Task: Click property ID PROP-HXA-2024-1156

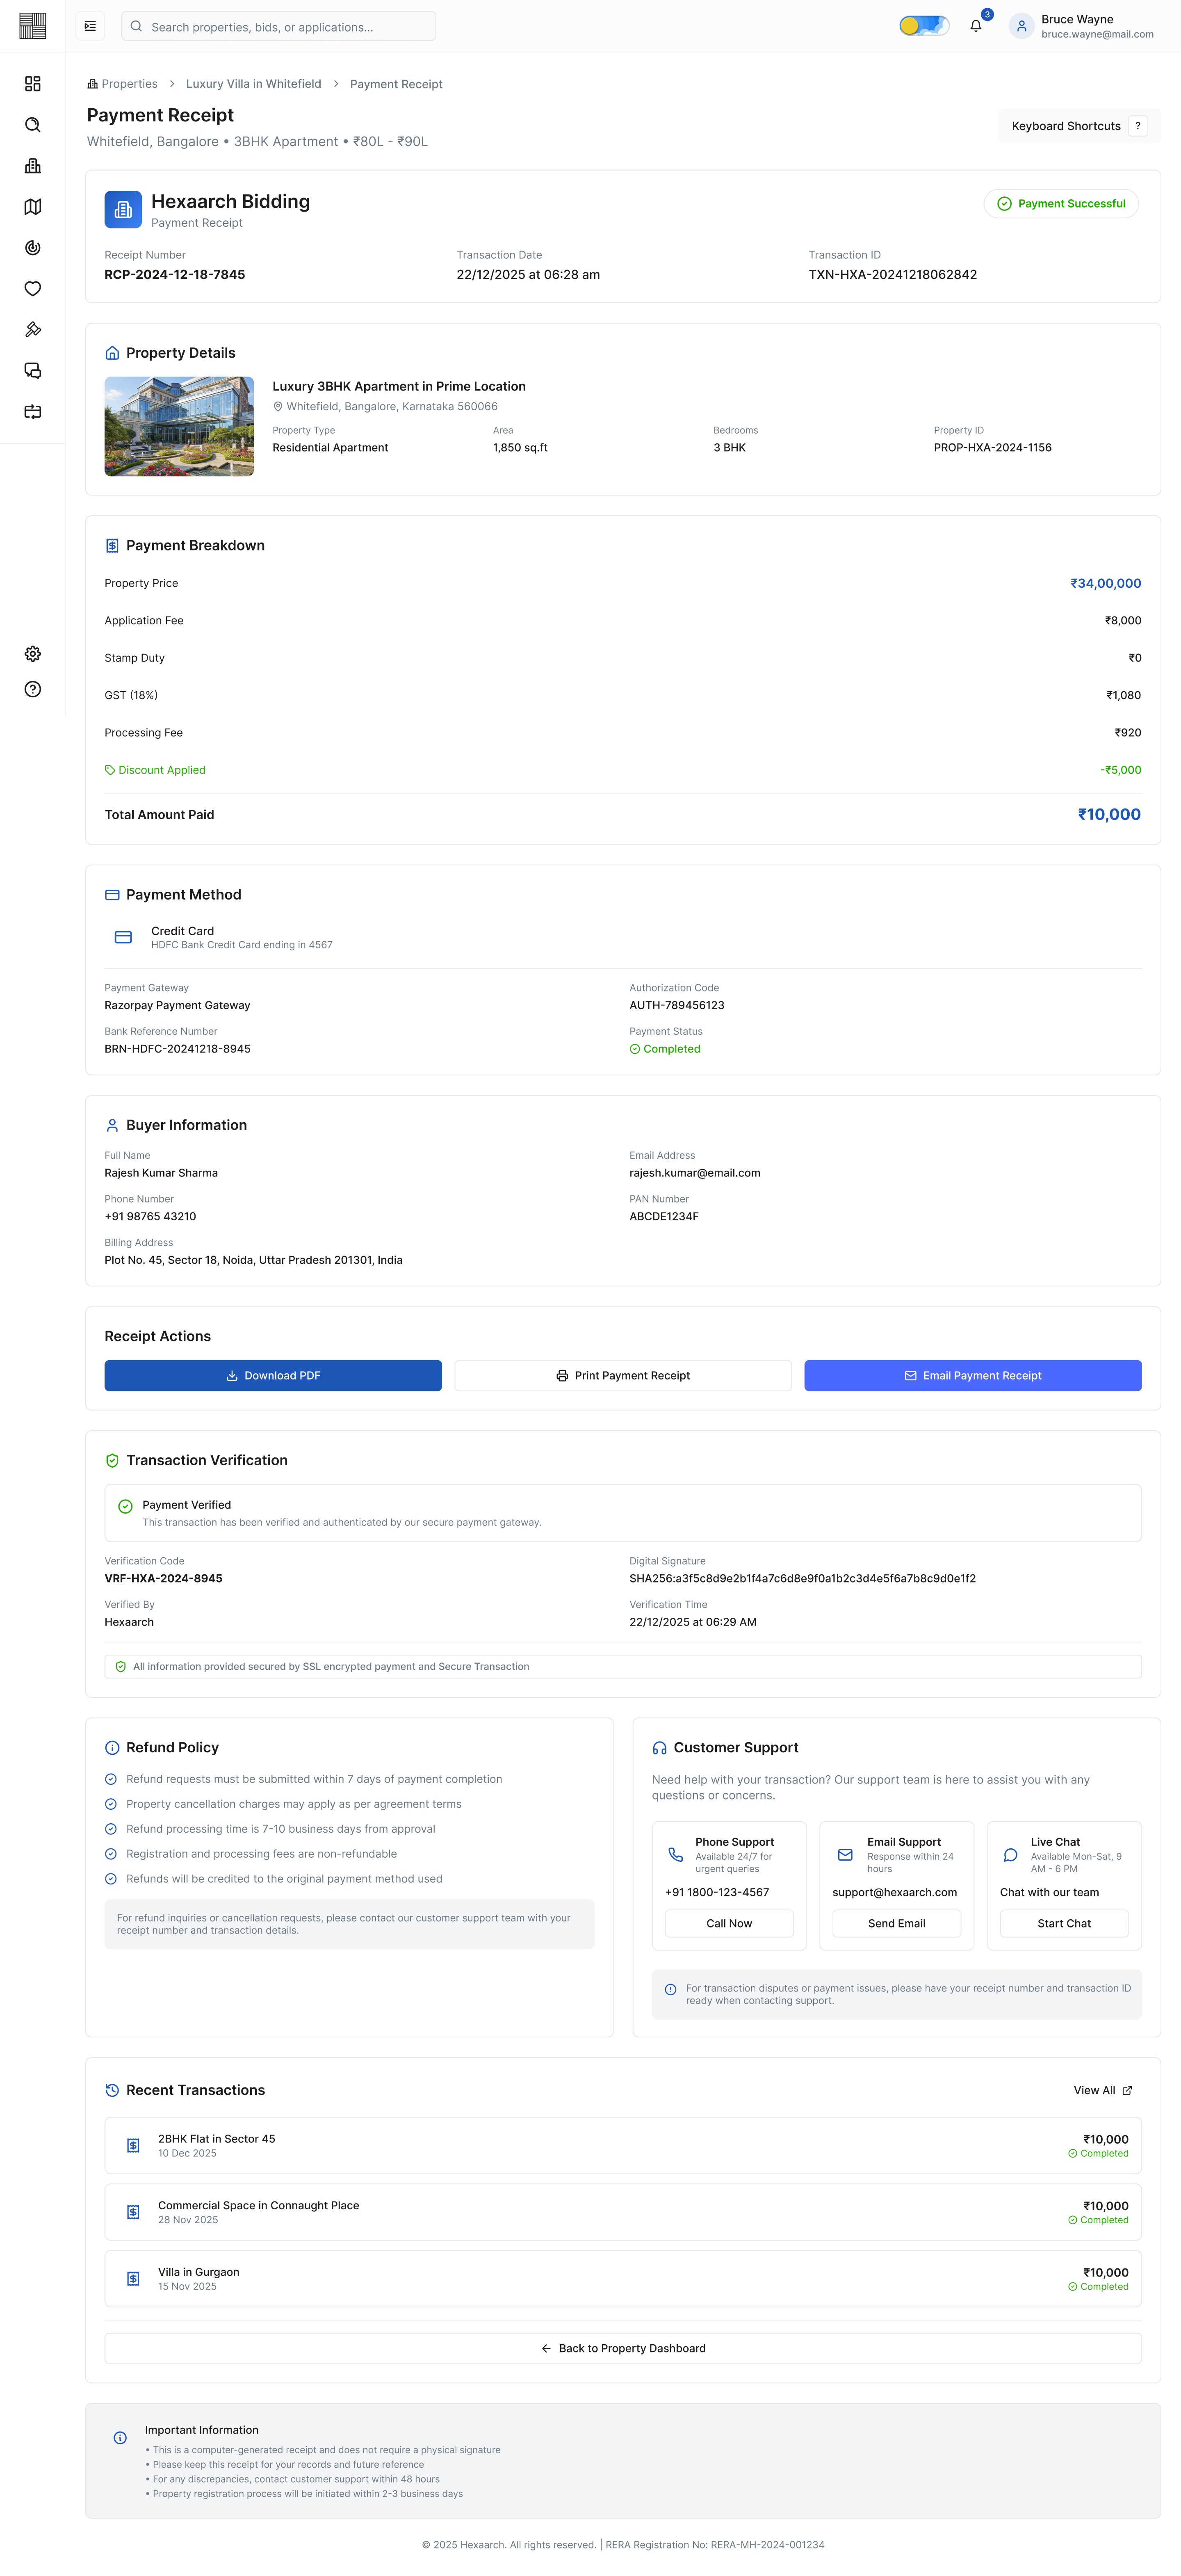Action: (993, 448)
